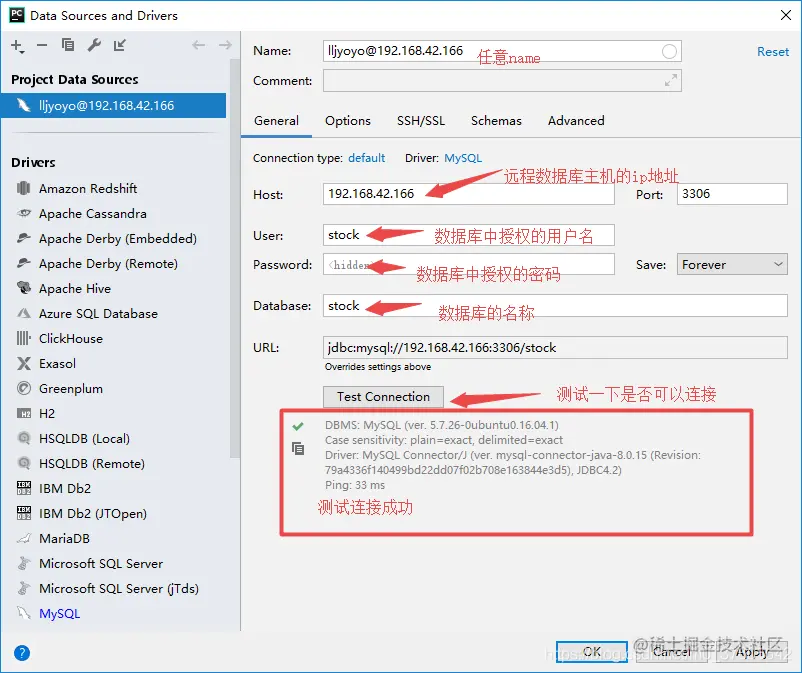The height and width of the screenshot is (673, 802).
Task: Select Apache Cassandra driver
Action: coord(93,213)
